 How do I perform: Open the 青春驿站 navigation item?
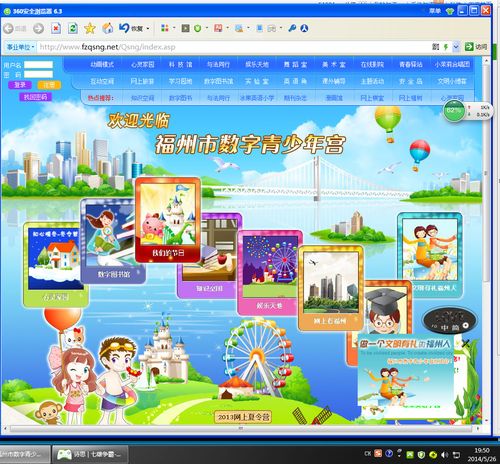point(411,64)
